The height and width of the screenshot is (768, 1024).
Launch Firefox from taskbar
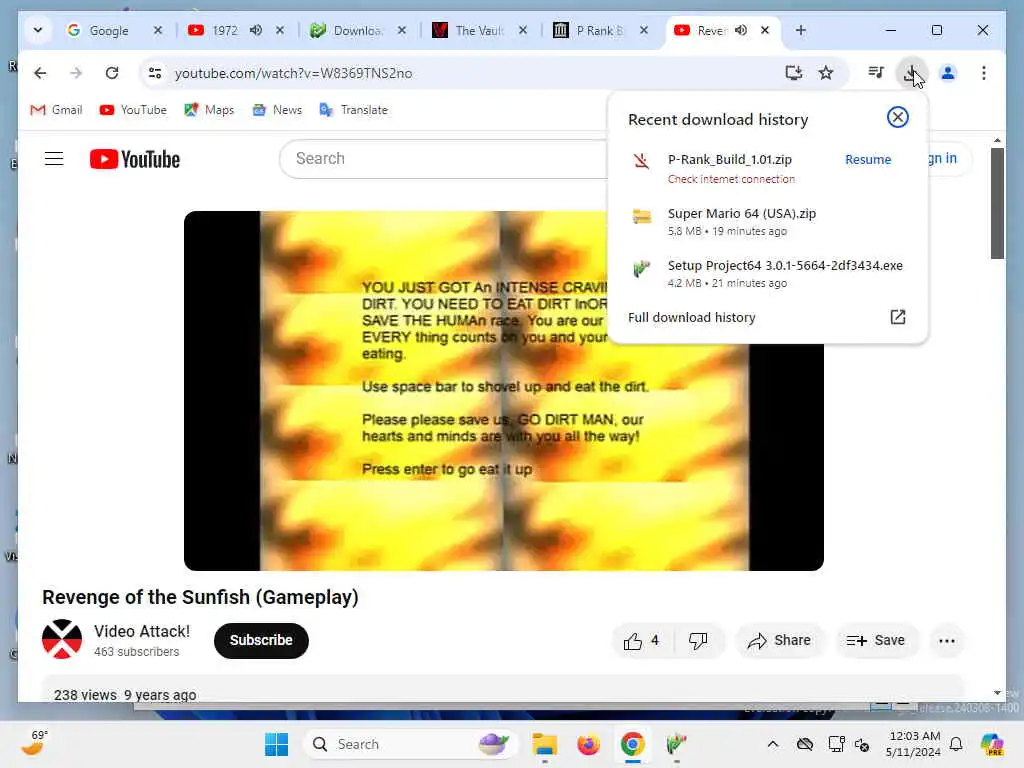(x=588, y=744)
